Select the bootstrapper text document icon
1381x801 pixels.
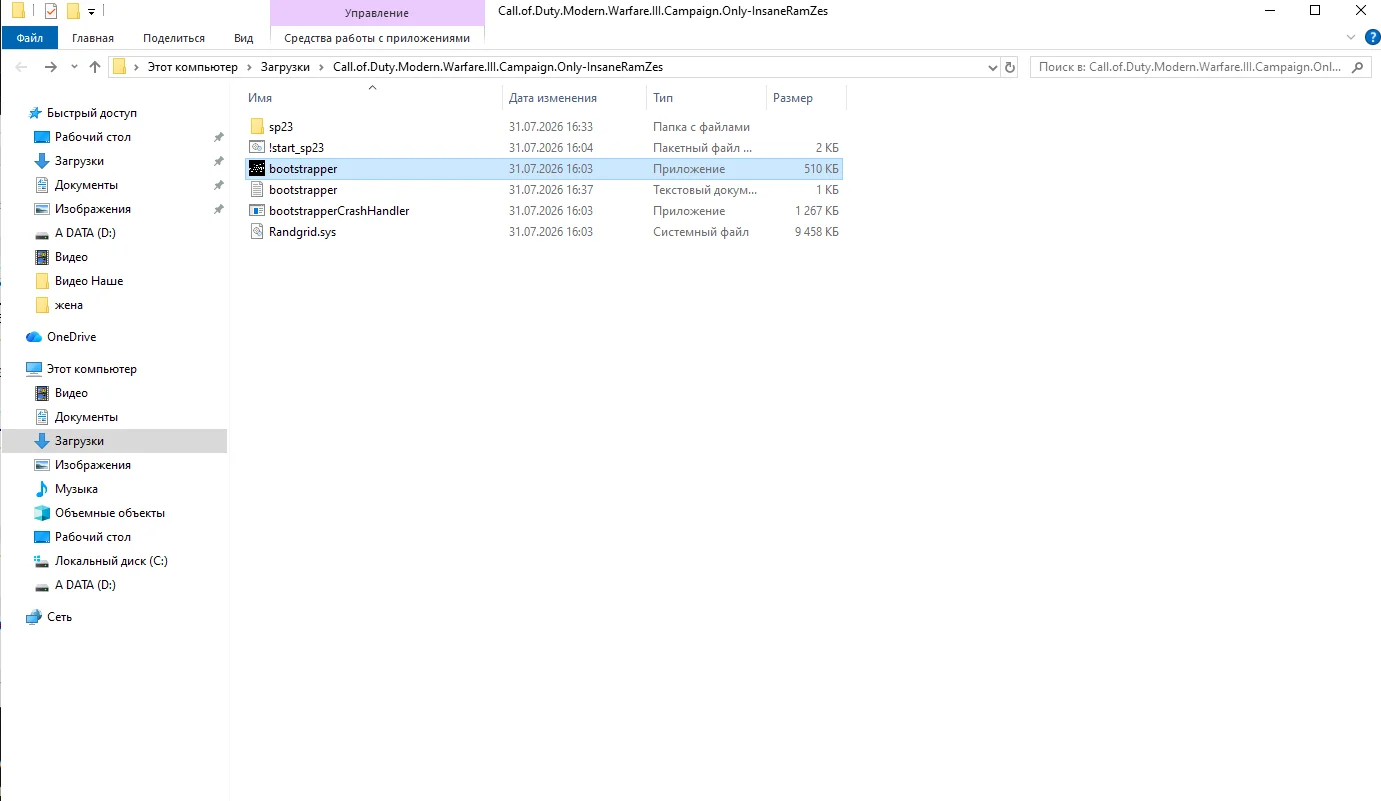pyautogui.click(x=257, y=190)
